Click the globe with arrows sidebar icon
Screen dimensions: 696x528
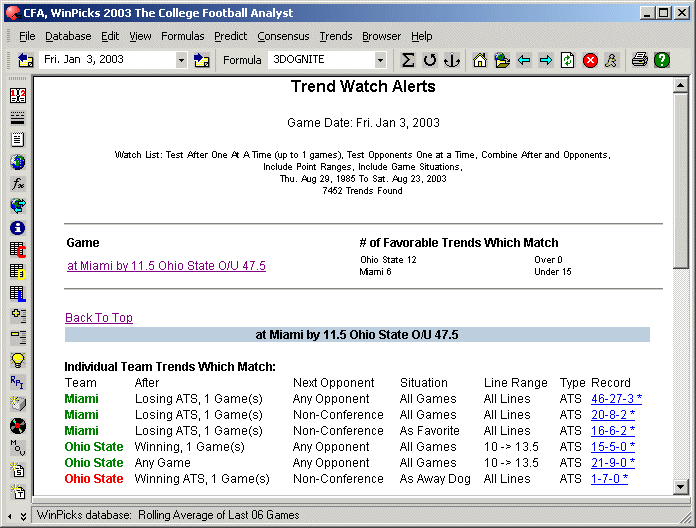18,205
